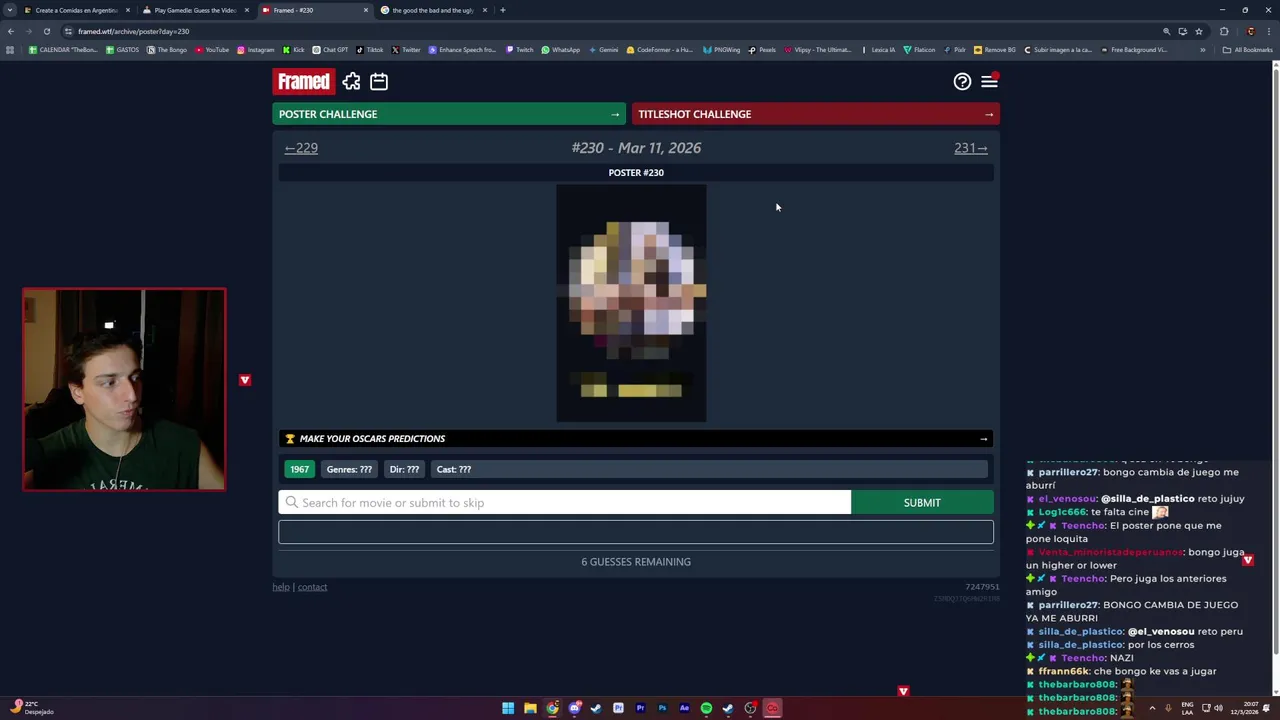Open the Windows Start button

[x=508, y=708]
